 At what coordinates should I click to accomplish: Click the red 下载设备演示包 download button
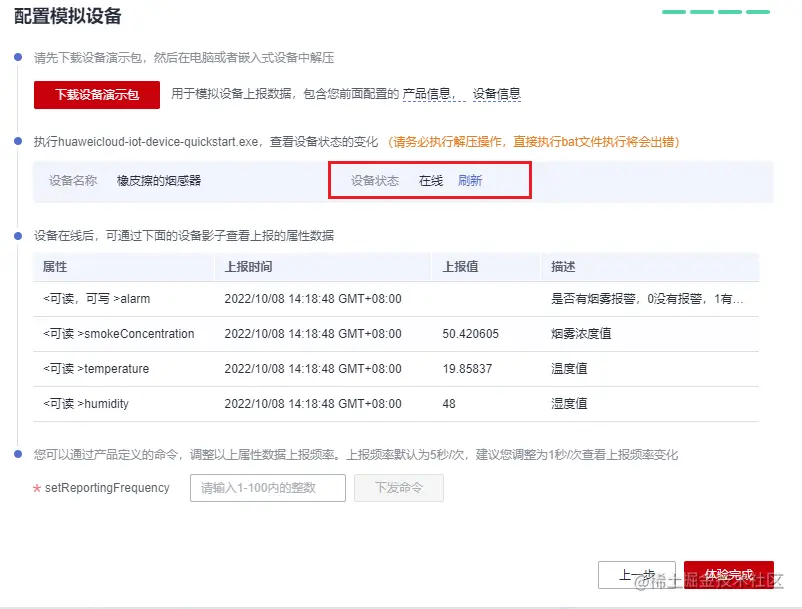[x=97, y=95]
